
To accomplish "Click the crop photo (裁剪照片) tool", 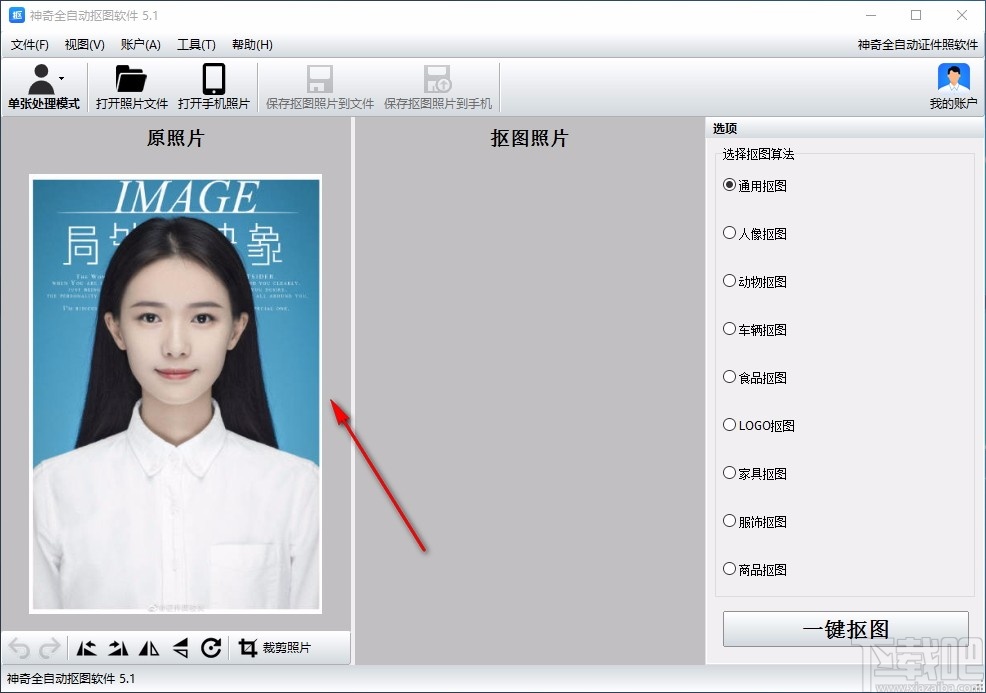I will [275, 648].
